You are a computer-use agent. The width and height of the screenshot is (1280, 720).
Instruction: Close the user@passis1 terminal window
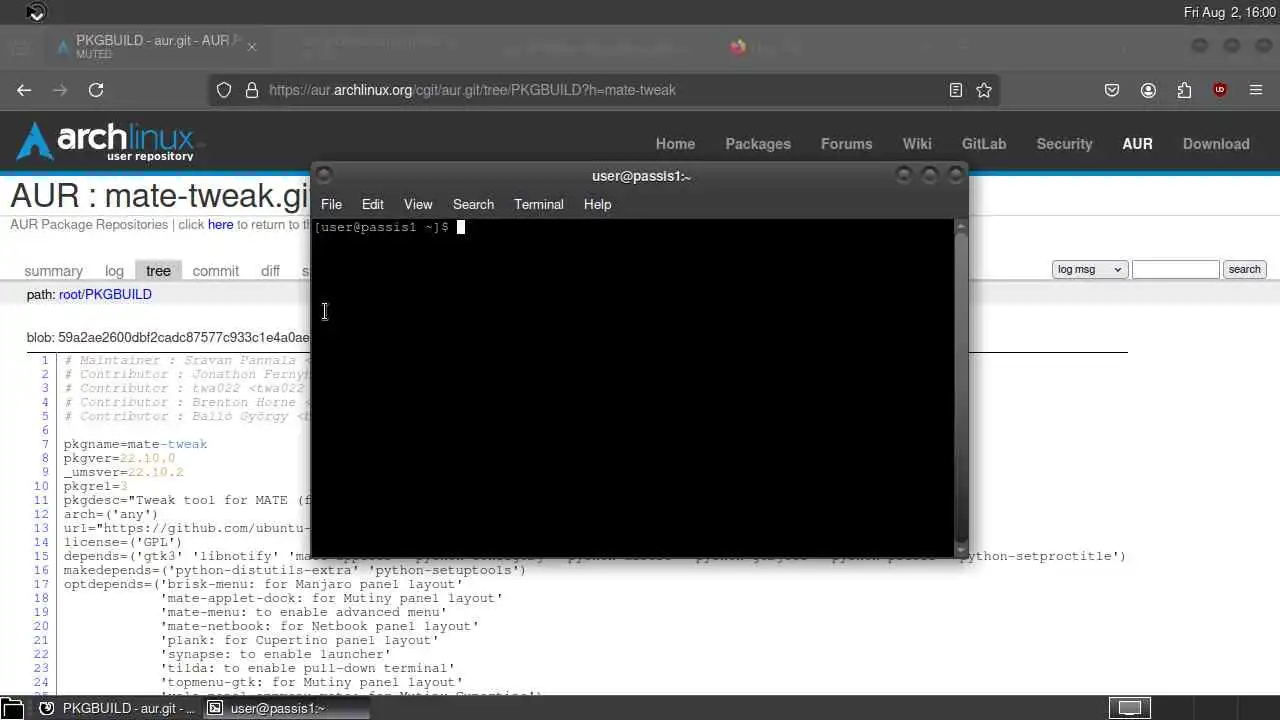955,175
